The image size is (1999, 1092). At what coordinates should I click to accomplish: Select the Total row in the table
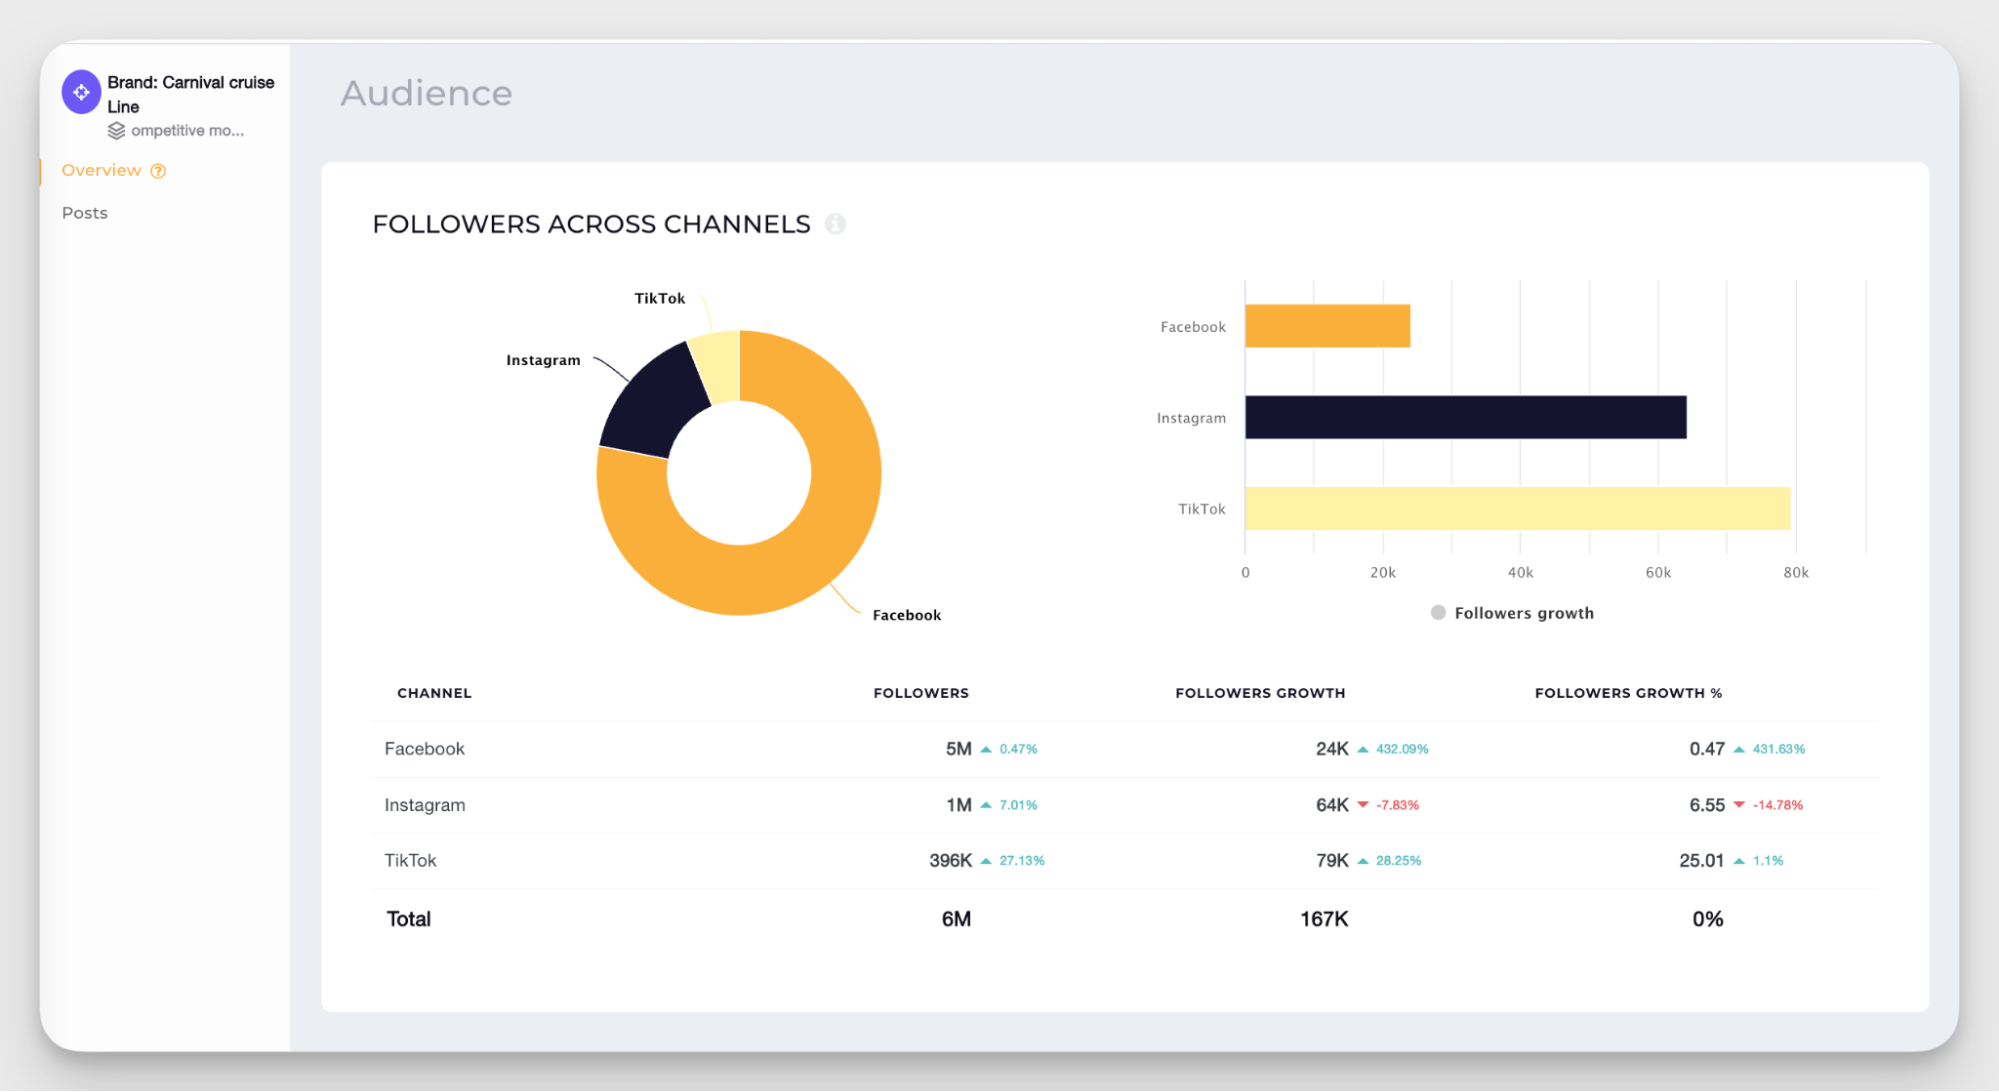[408, 918]
